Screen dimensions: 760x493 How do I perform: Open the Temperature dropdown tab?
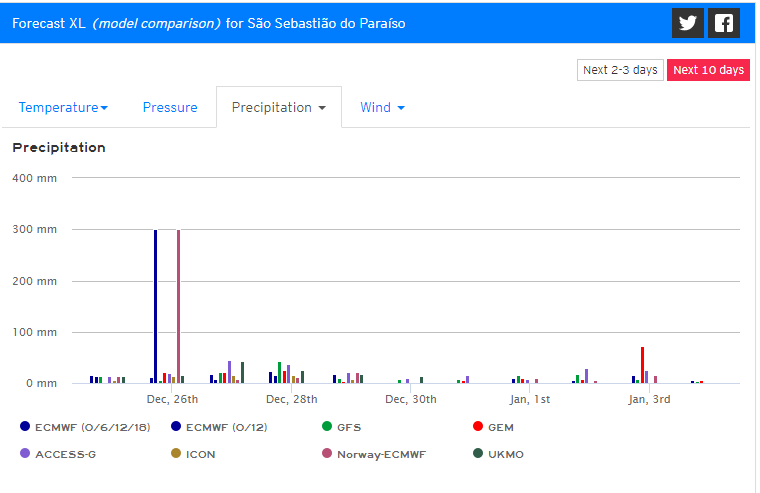coord(63,108)
